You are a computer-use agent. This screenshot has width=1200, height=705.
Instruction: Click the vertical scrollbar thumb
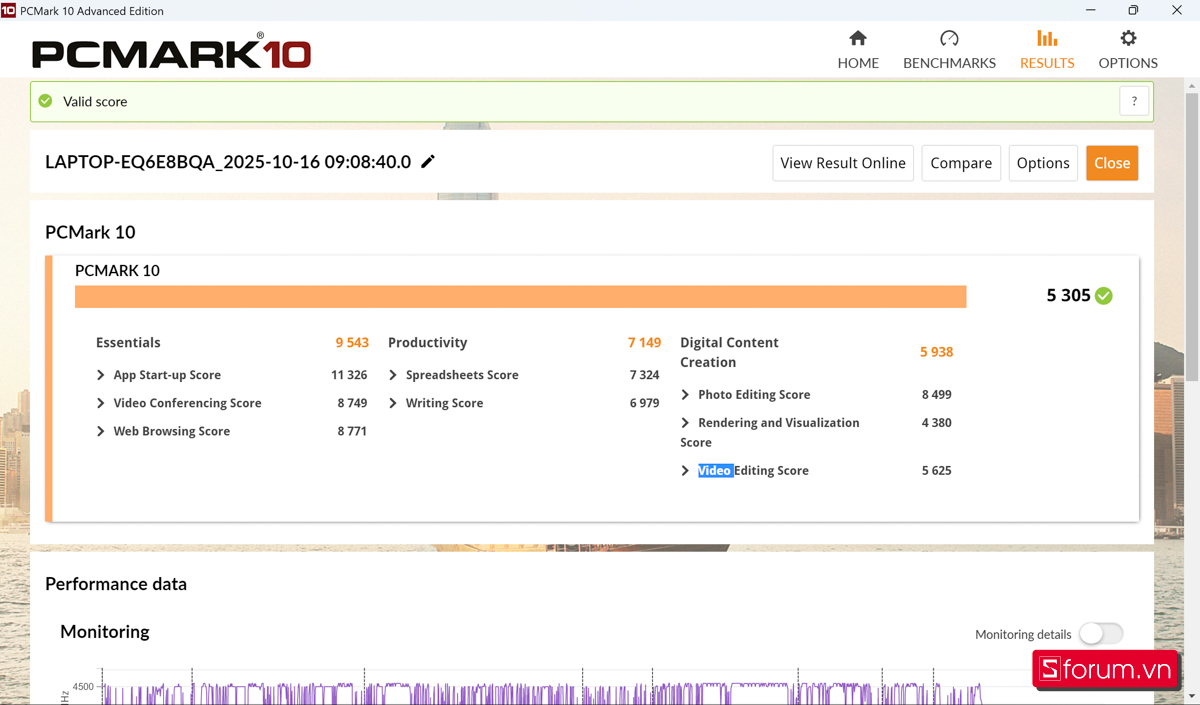coord(1191,238)
